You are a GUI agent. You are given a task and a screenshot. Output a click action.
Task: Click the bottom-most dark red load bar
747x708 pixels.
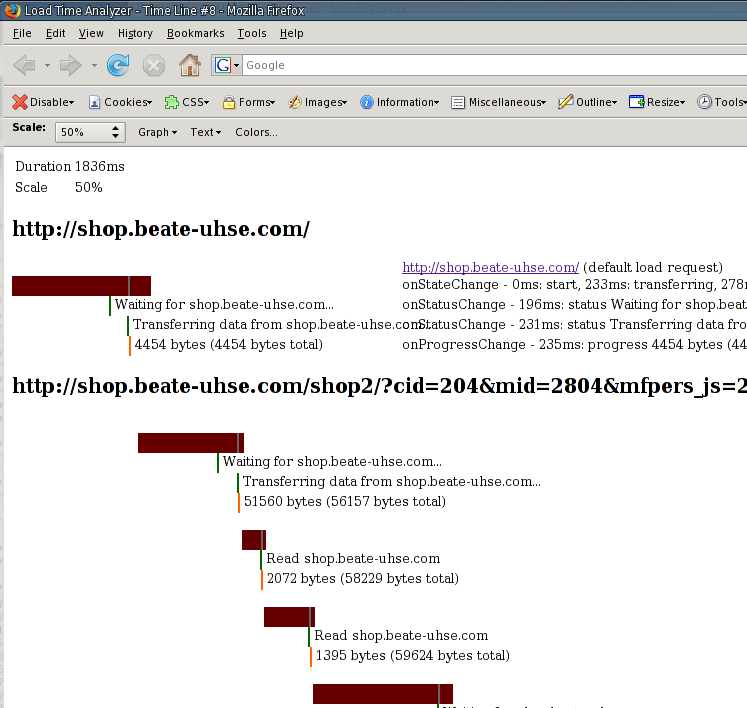[383, 694]
